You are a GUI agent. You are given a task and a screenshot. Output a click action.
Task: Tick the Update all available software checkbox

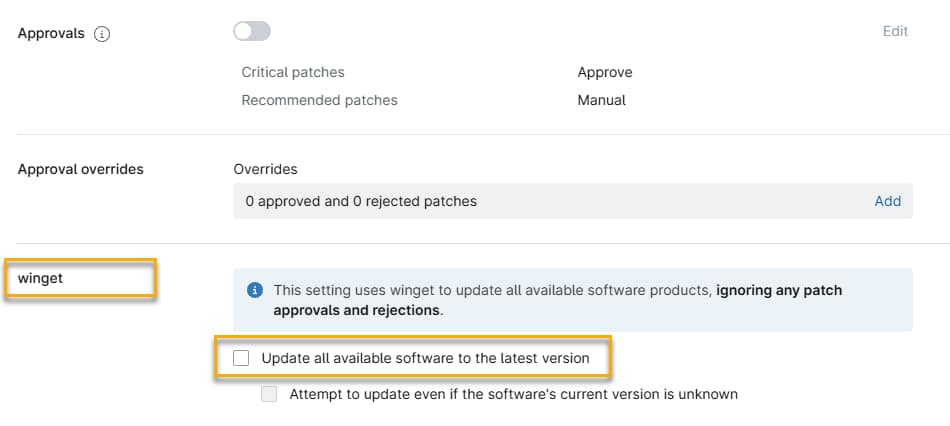(x=241, y=358)
